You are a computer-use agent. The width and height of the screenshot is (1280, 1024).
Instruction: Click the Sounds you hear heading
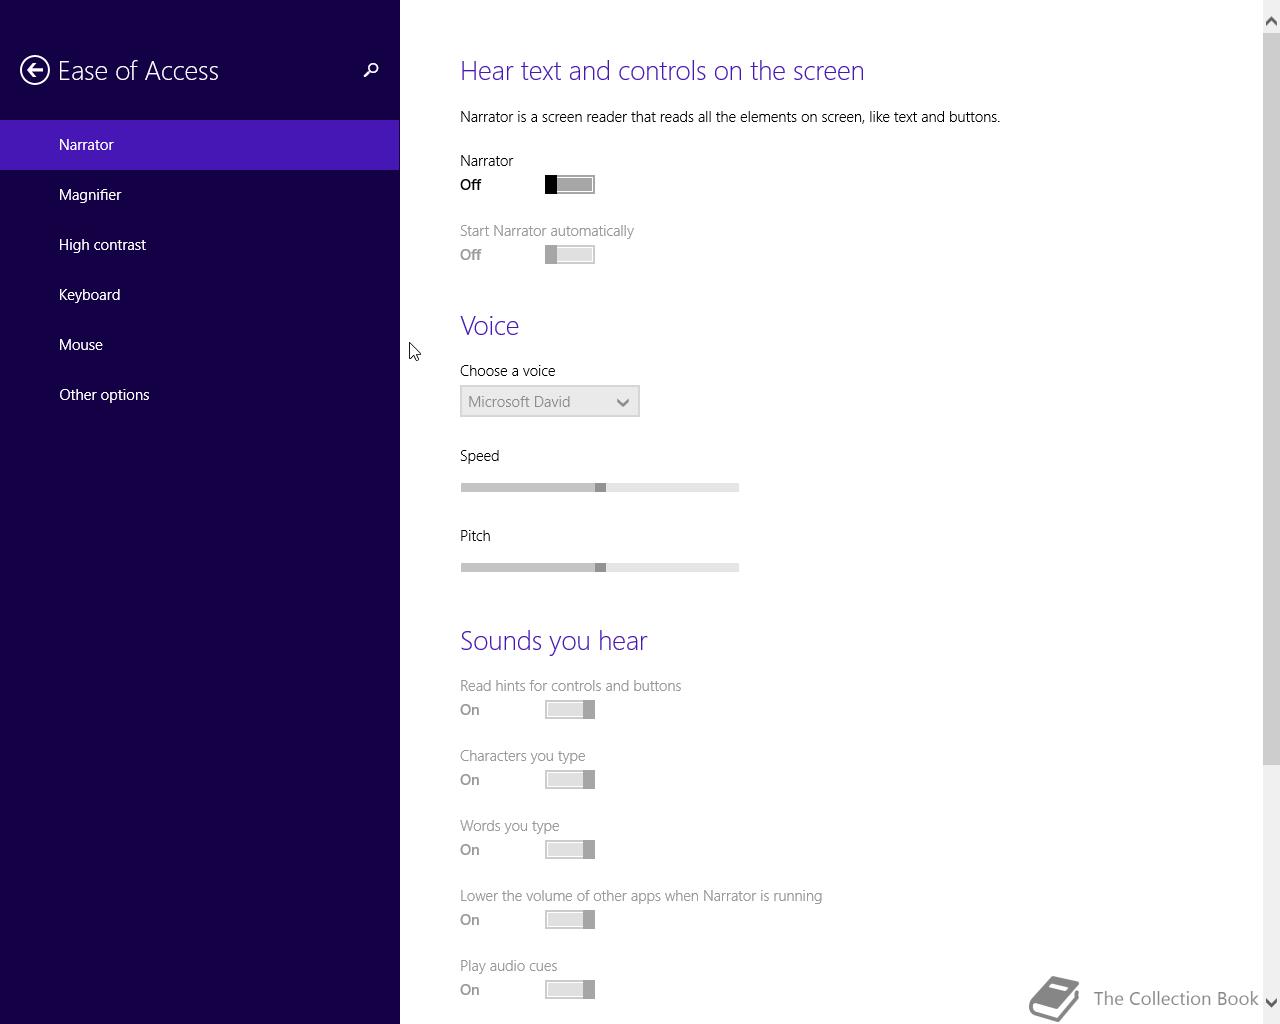click(x=553, y=641)
